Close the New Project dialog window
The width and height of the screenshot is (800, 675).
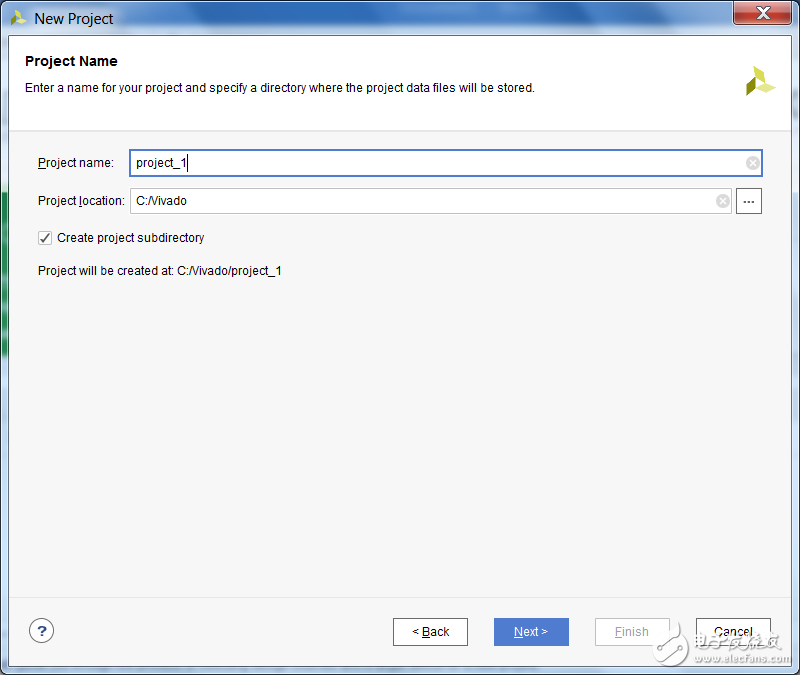point(763,13)
